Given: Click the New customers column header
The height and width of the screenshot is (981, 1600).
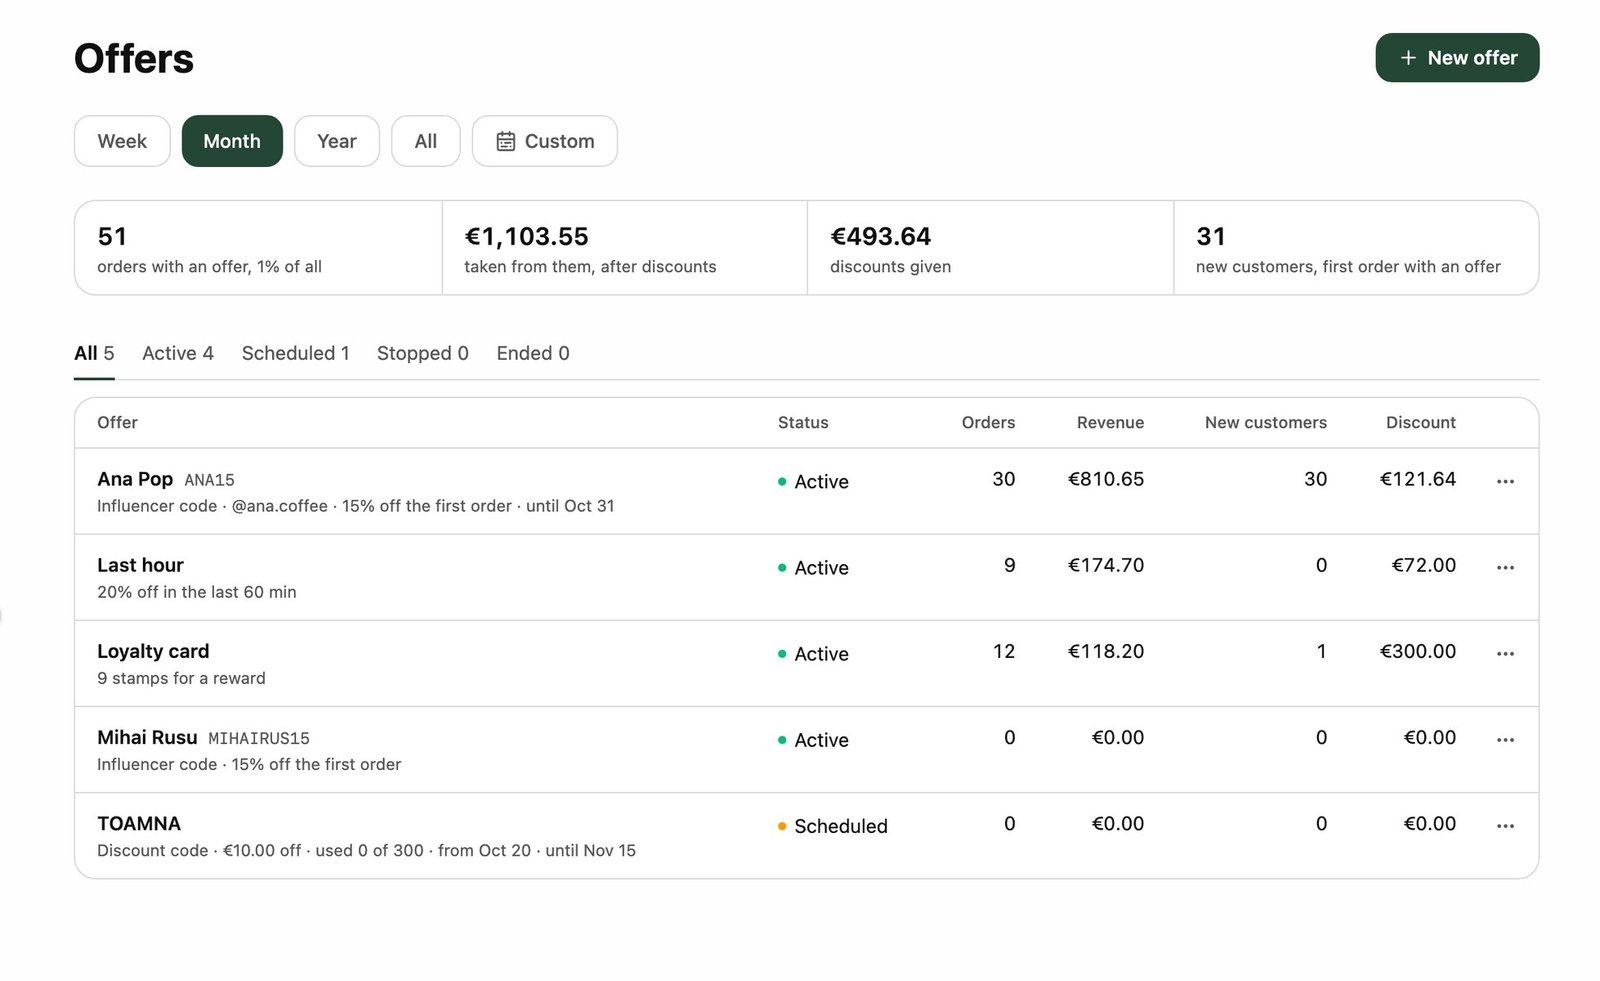Looking at the screenshot, I should click(x=1266, y=422).
